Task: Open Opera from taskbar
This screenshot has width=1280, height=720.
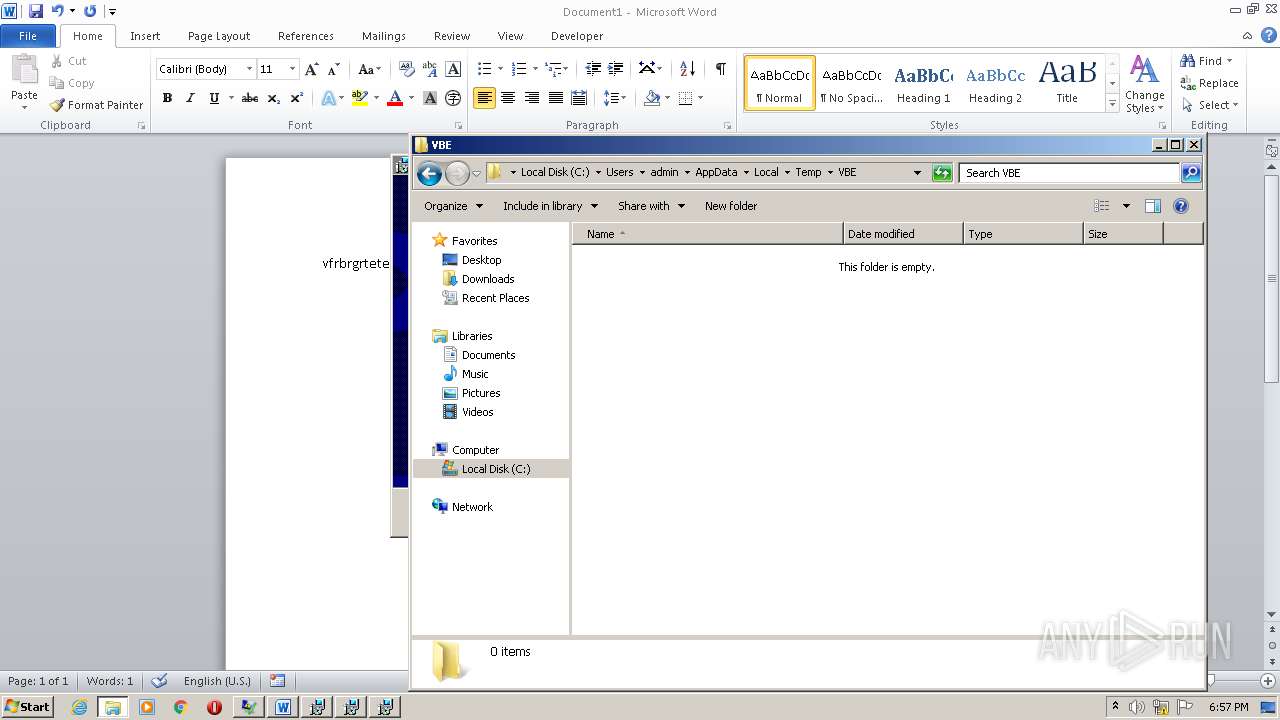Action: pos(214,707)
